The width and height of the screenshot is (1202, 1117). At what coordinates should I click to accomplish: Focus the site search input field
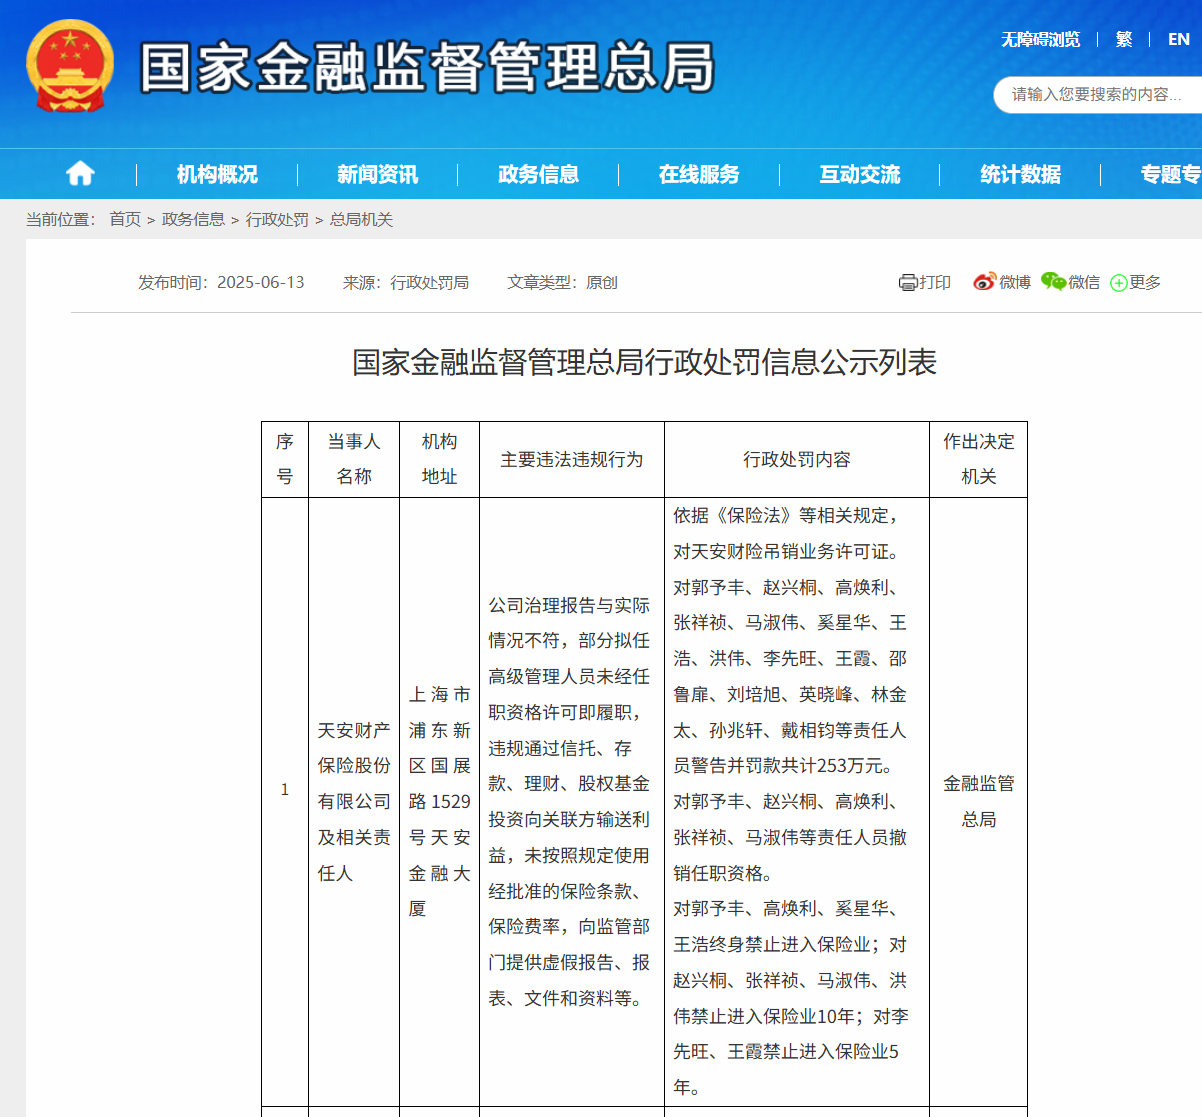[1098, 95]
